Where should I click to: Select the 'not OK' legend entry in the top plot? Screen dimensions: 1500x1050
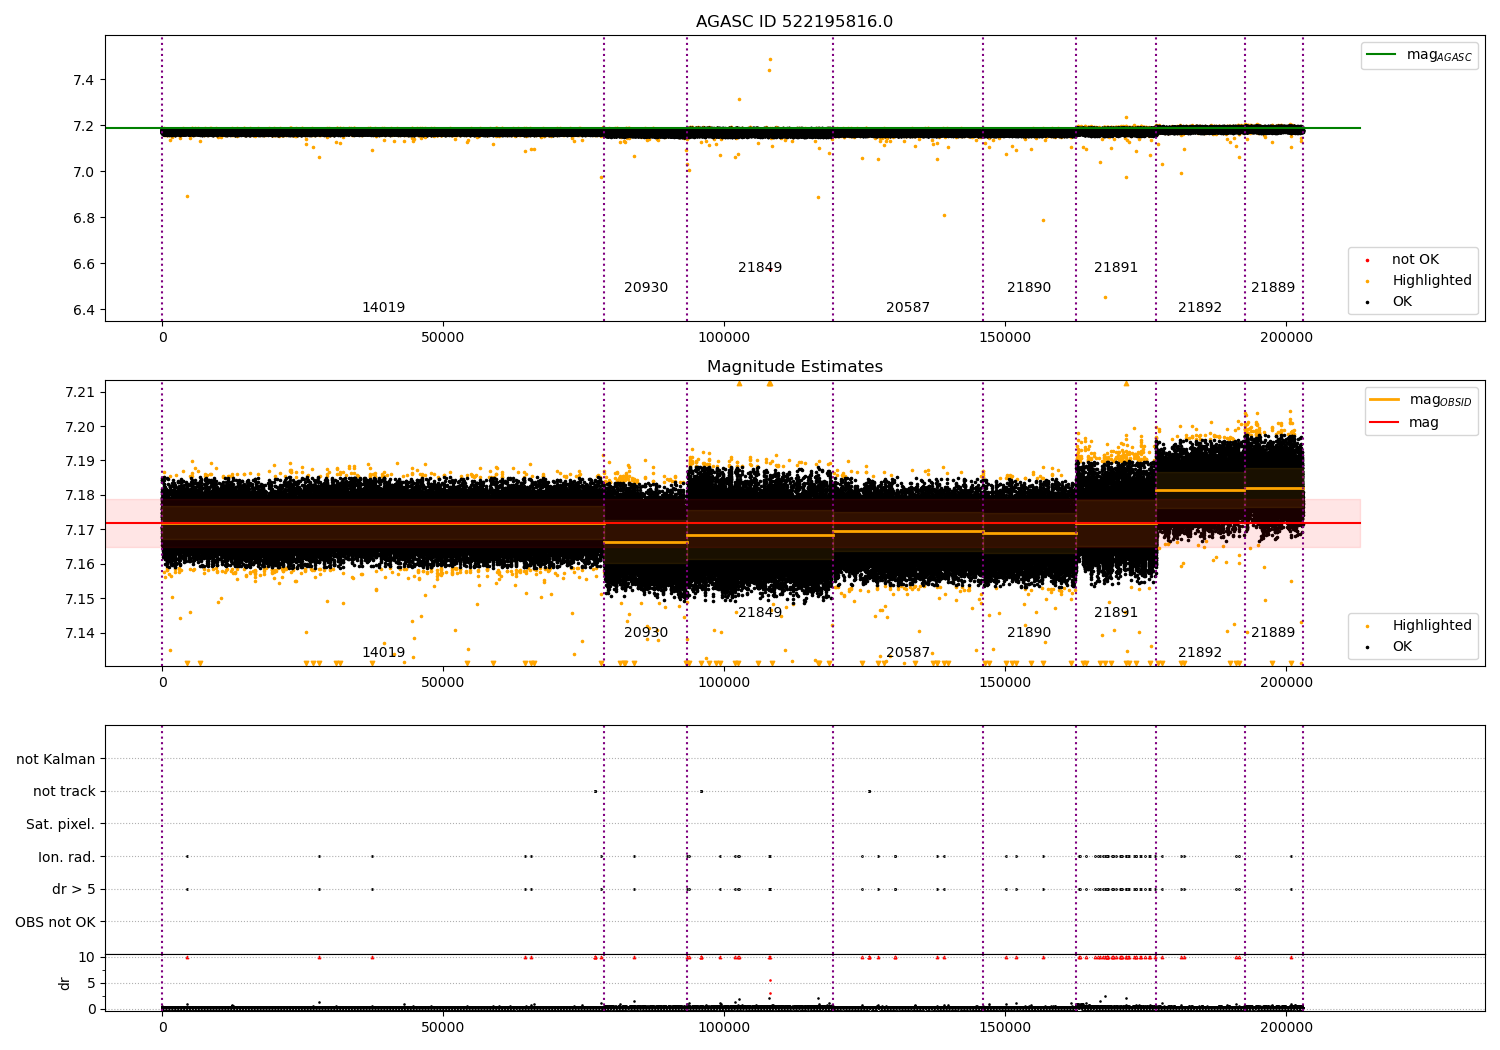[x=1415, y=260]
